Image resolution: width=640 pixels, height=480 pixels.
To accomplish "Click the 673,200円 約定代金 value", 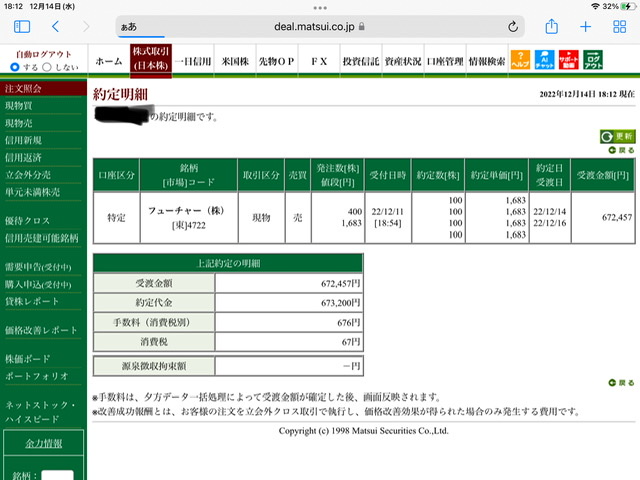I will (x=340, y=303).
